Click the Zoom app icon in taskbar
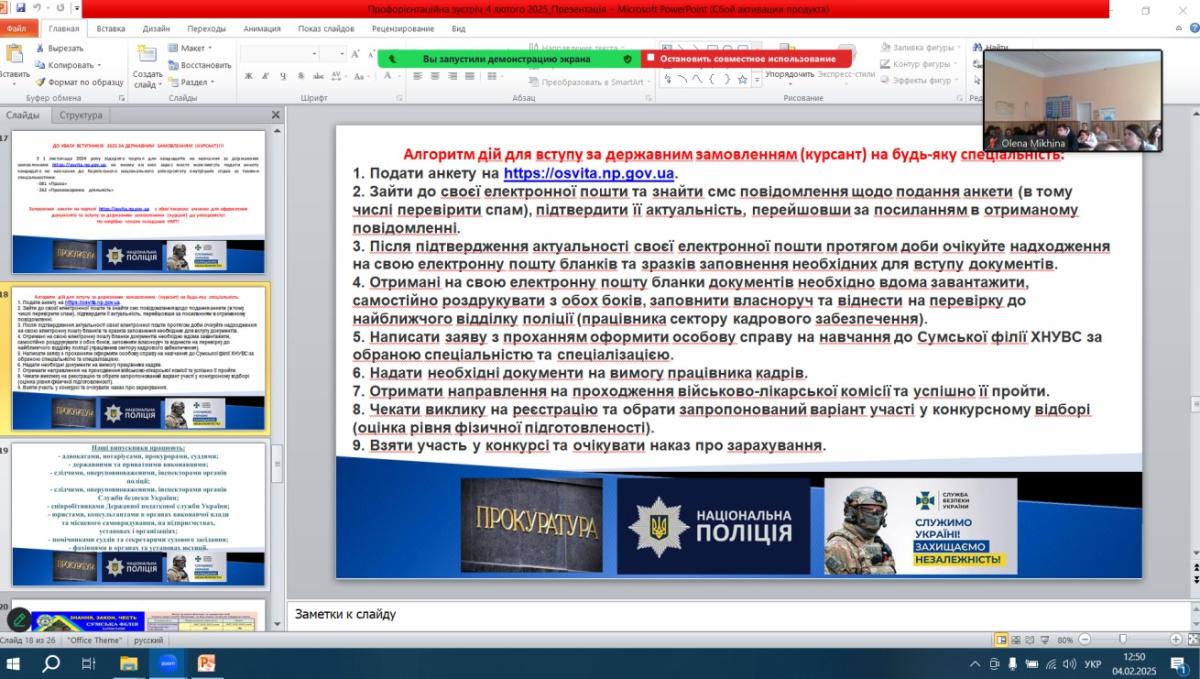The width and height of the screenshot is (1200, 679). pyautogui.click(x=167, y=663)
